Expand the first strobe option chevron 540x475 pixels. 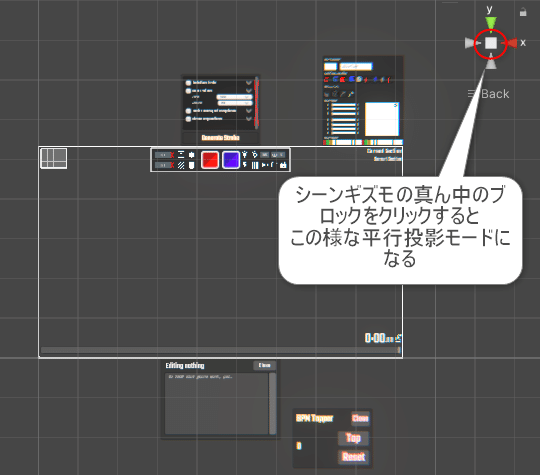coord(249,83)
